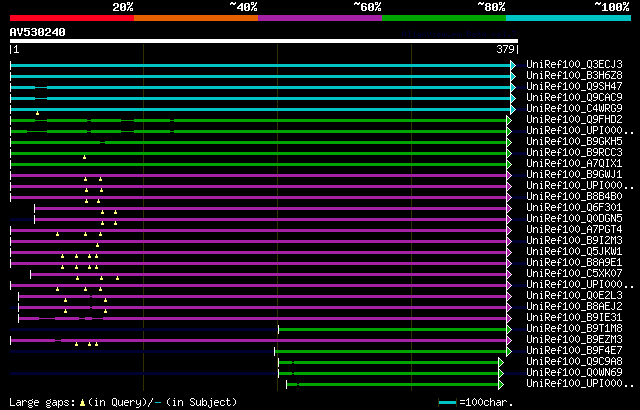Select the UniRef100_B8AEJ2 label

pos(574,307)
